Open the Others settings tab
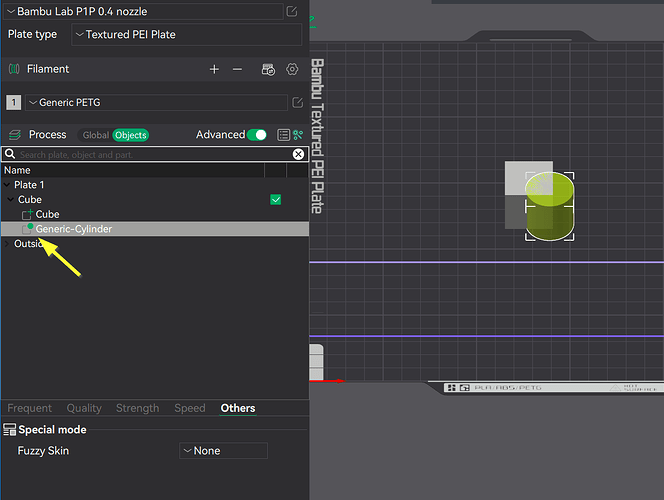 pyautogui.click(x=238, y=408)
